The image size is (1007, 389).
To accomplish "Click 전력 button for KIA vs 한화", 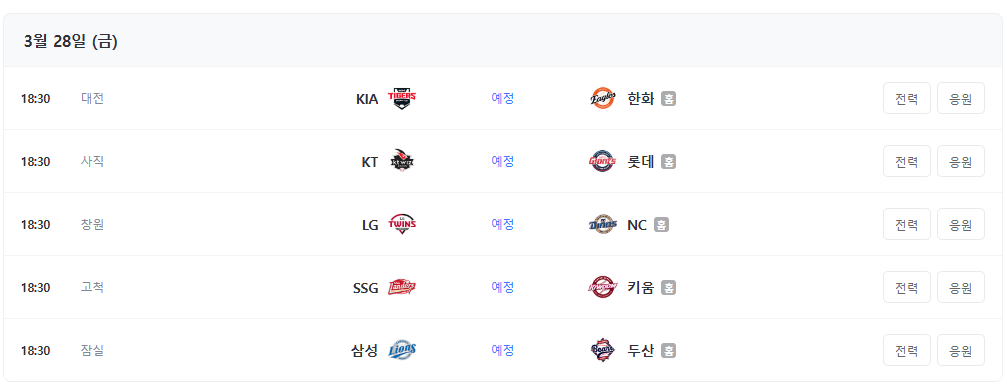I will tap(907, 98).
